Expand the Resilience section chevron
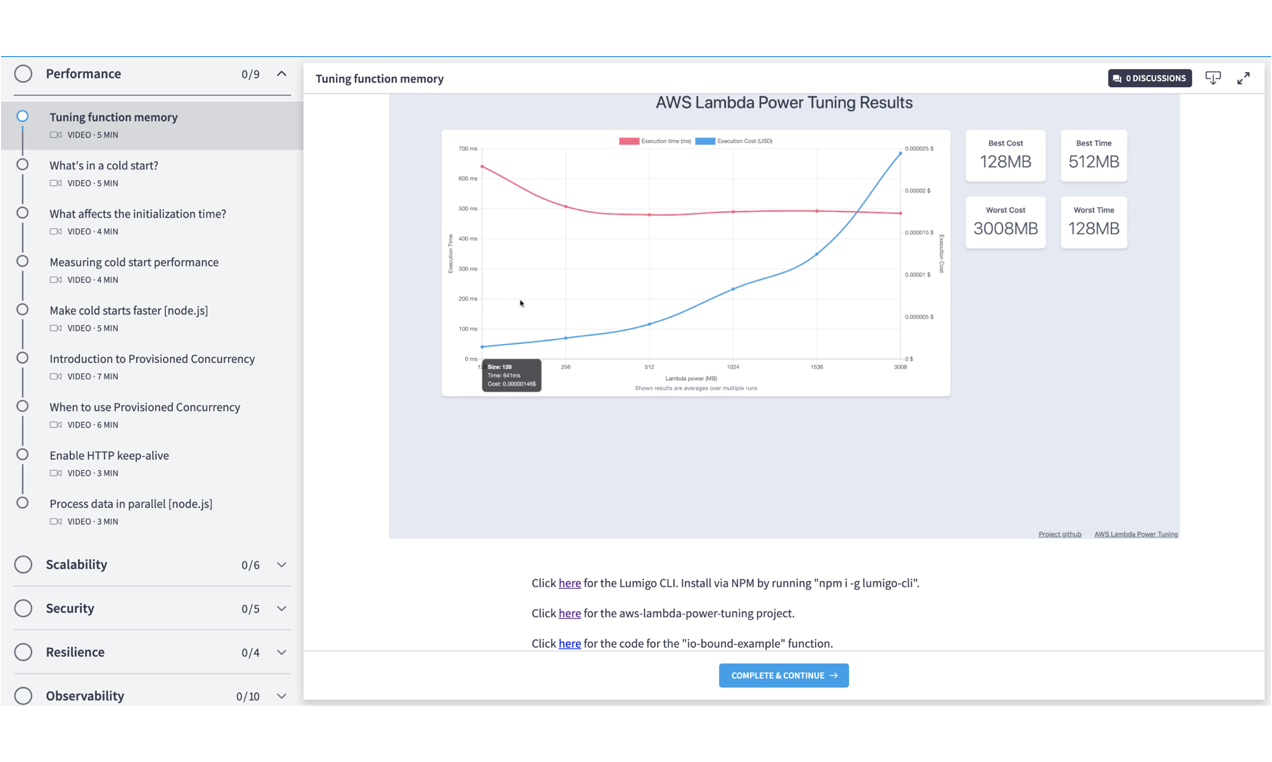Screen dimensions: 1272x762 point(281,653)
